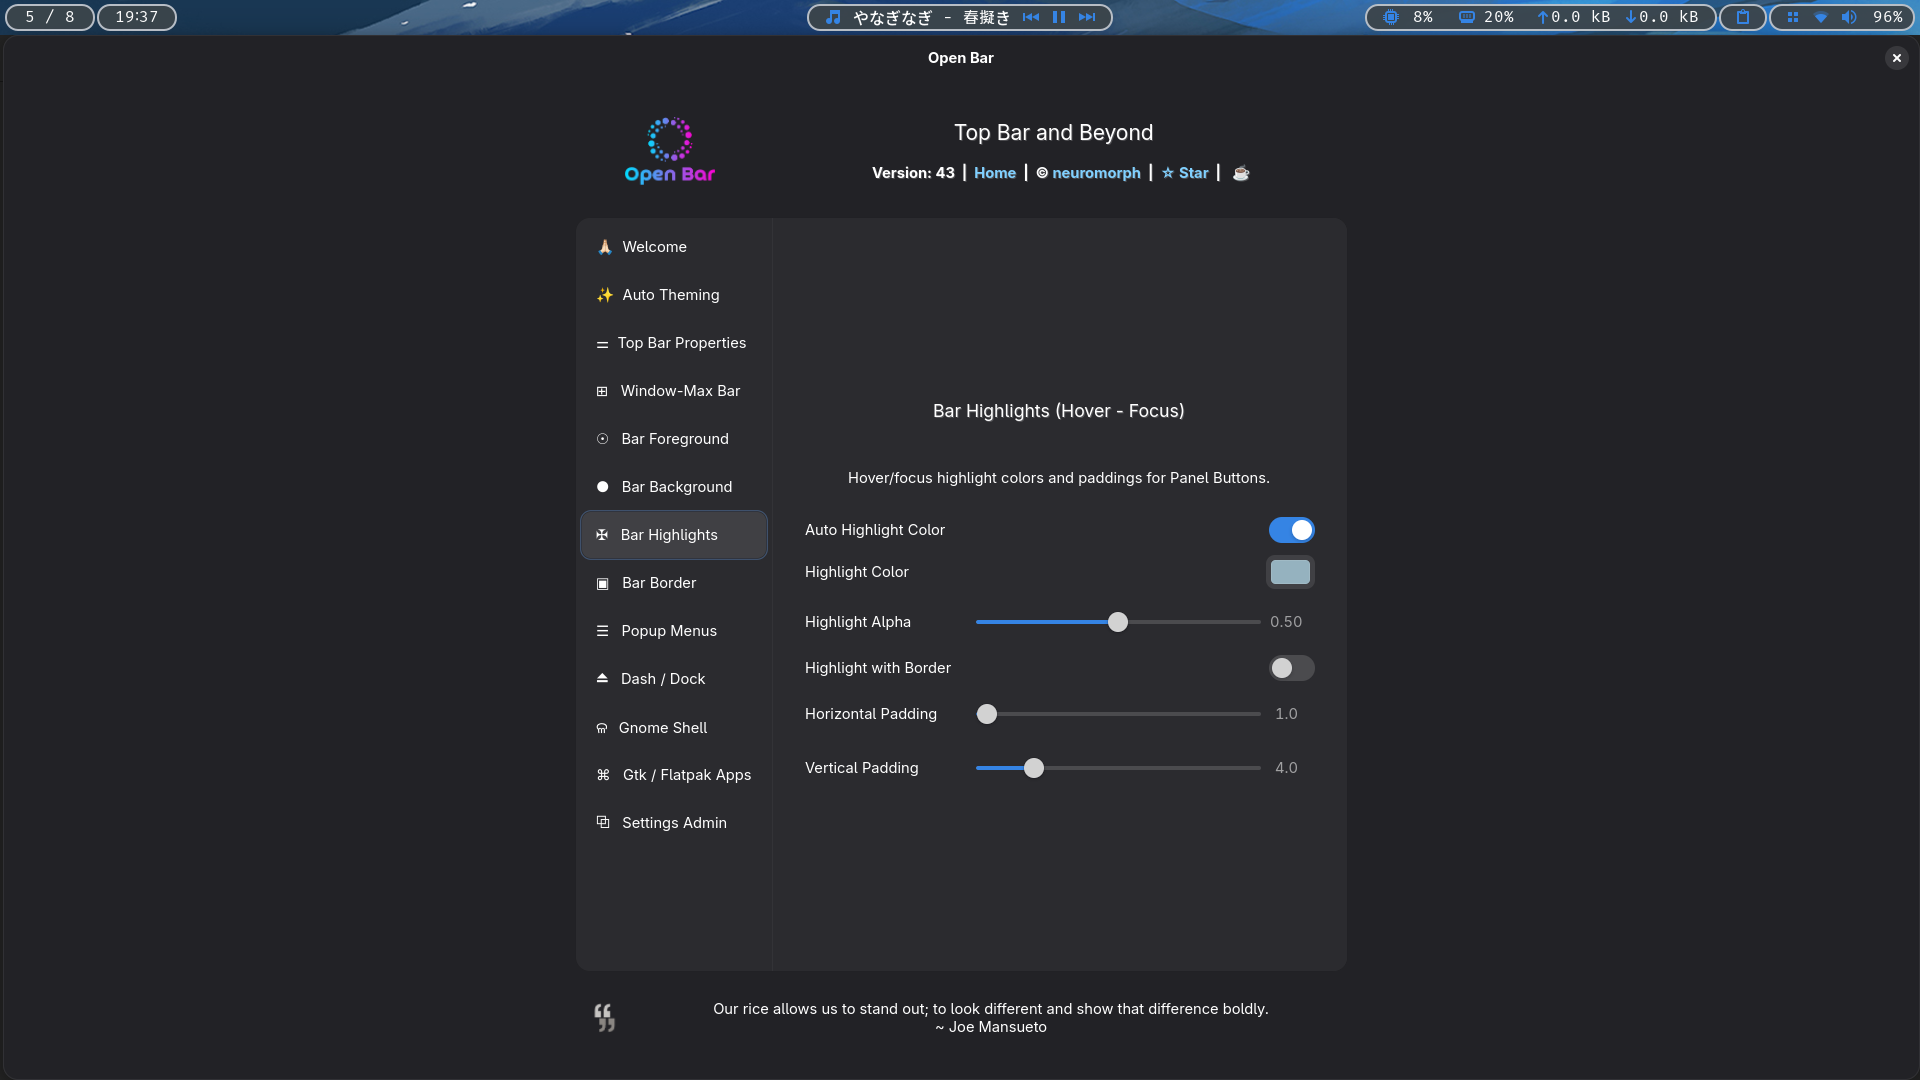The width and height of the screenshot is (1920, 1080).
Task: Click the music note icon
Action: pyautogui.click(x=833, y=17)
